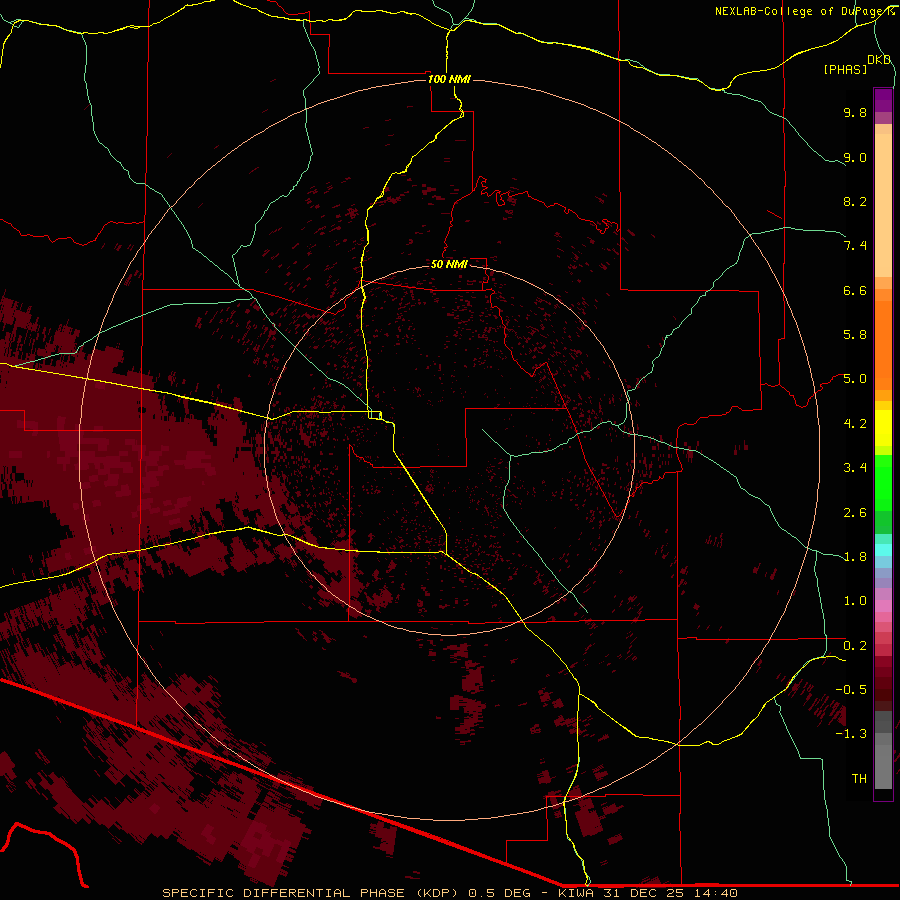The image size is (900, 900).
Task: Click the bright green segment of the color bar
Action: [883, 483]
